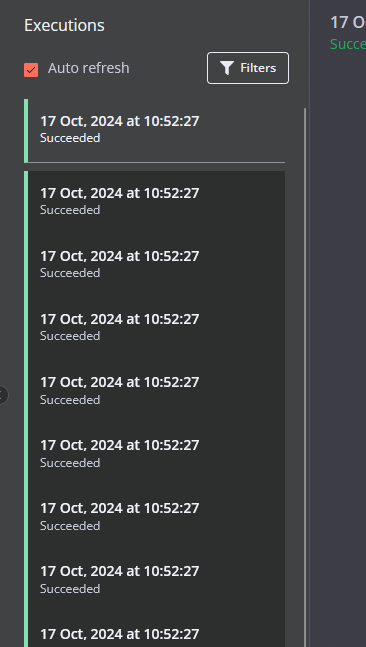
Task: Click the Succeeded label of the top execution
Action: click(70, 138)
